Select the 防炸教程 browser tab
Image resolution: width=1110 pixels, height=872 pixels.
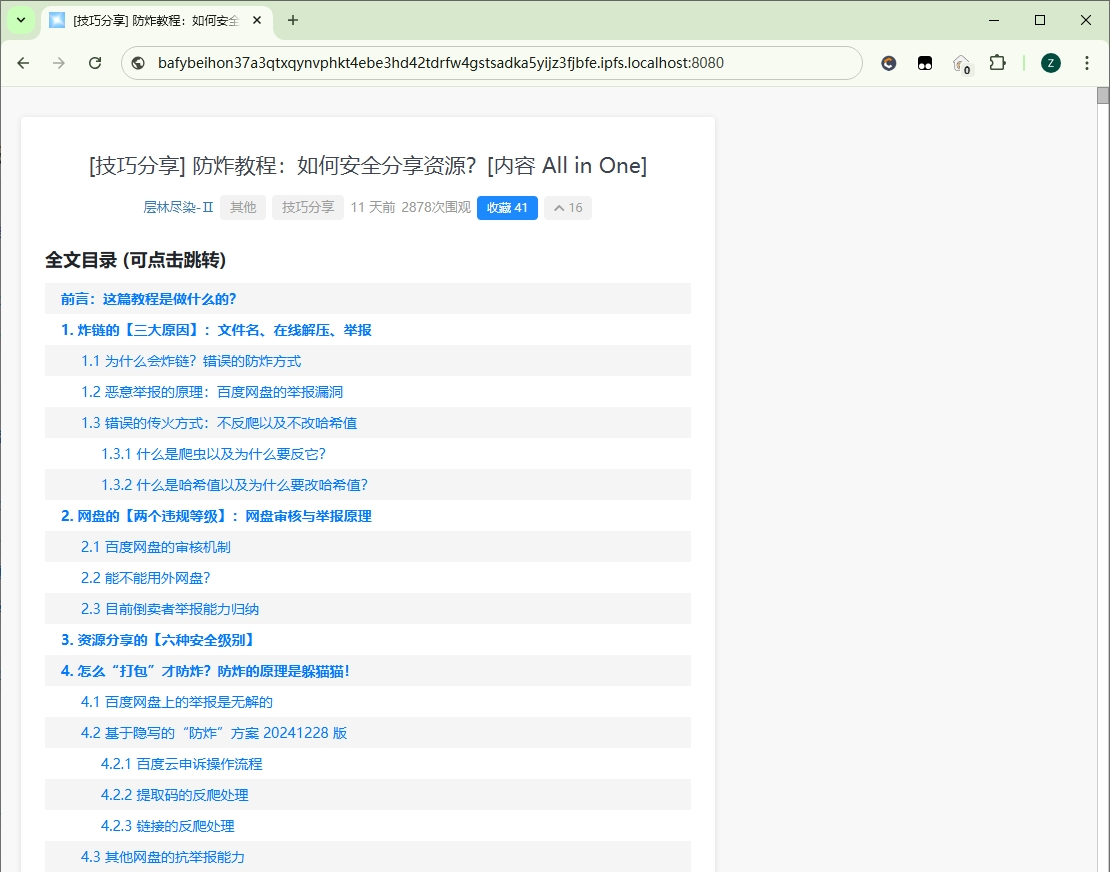150,20
